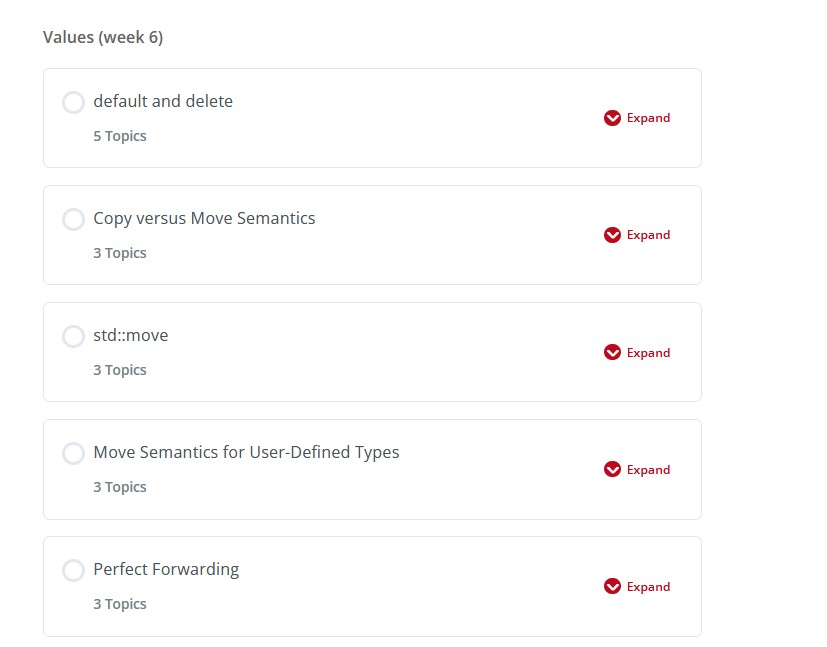This screenshot has width=827, height=647.
Task: Click the red chevron icon for default and delete
Action: point(613,118)
